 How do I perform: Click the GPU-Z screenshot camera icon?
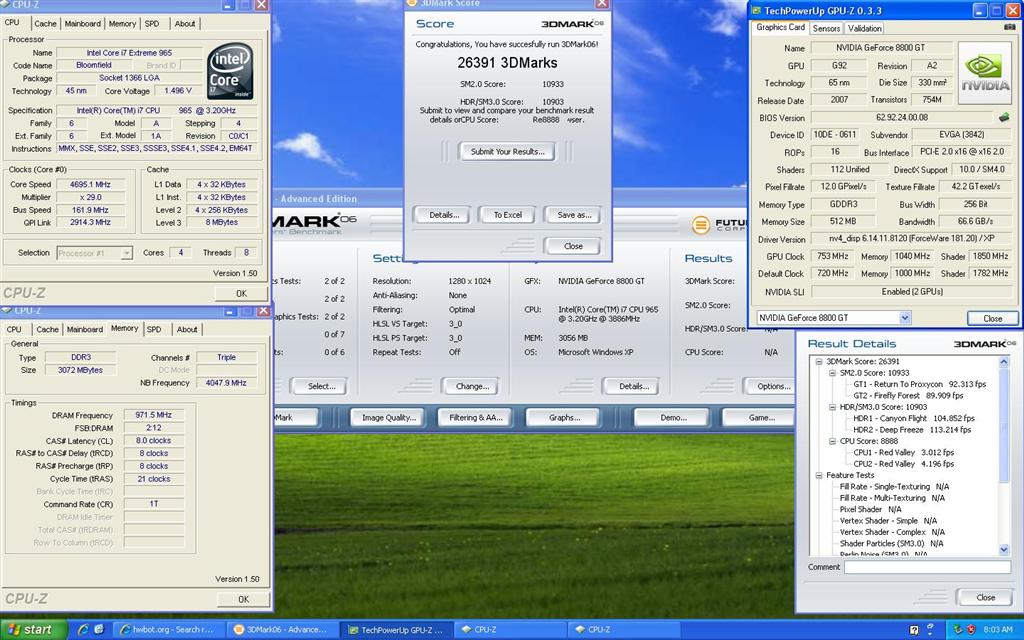(x=1009, y=27)
